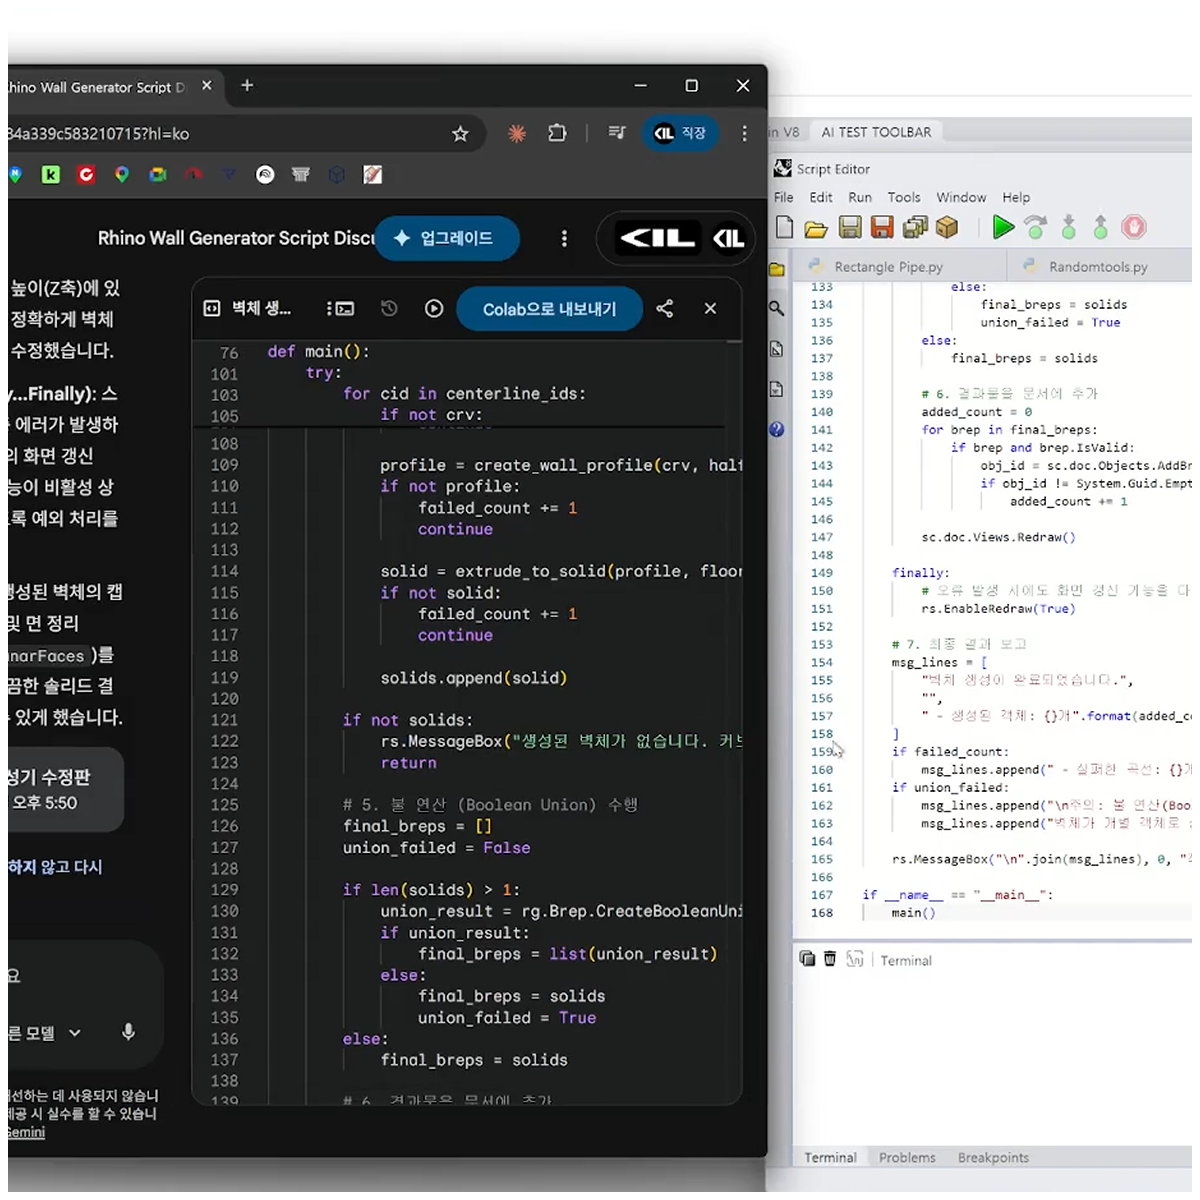Click line number 168 in Script Editor
Viewport: 1200px width, 1200px height.
(821, 913)
